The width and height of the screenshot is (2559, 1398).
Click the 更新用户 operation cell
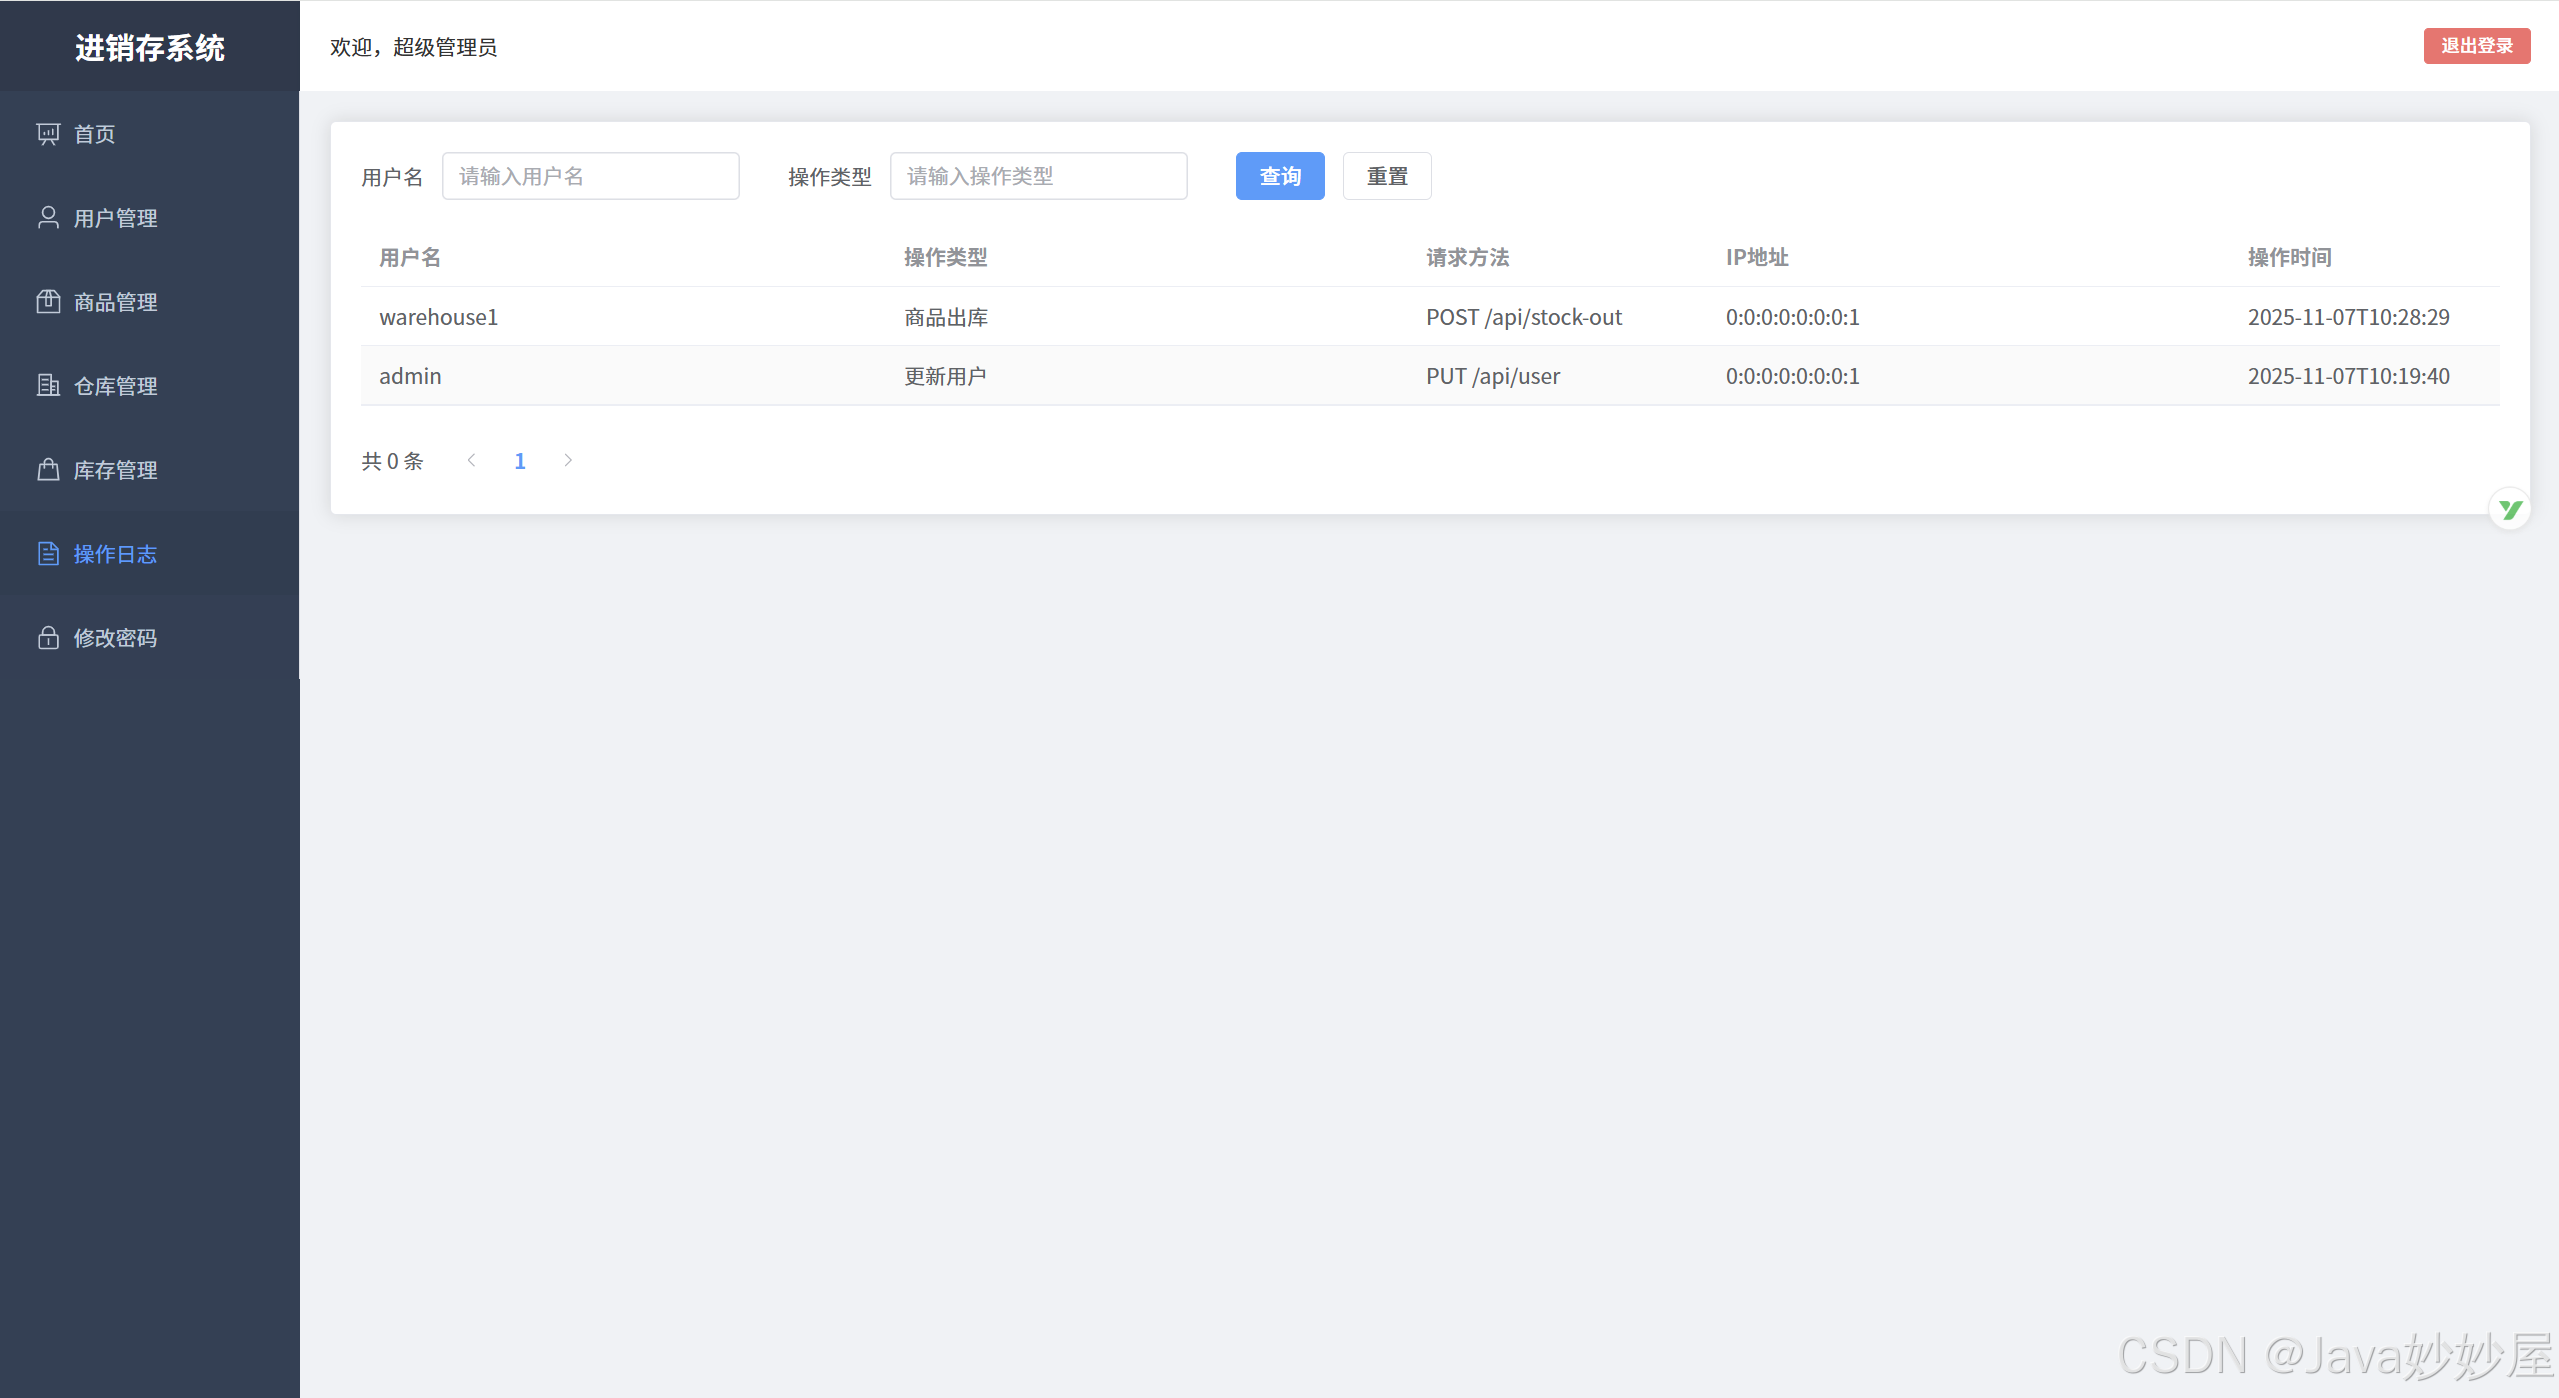(946, 376)
